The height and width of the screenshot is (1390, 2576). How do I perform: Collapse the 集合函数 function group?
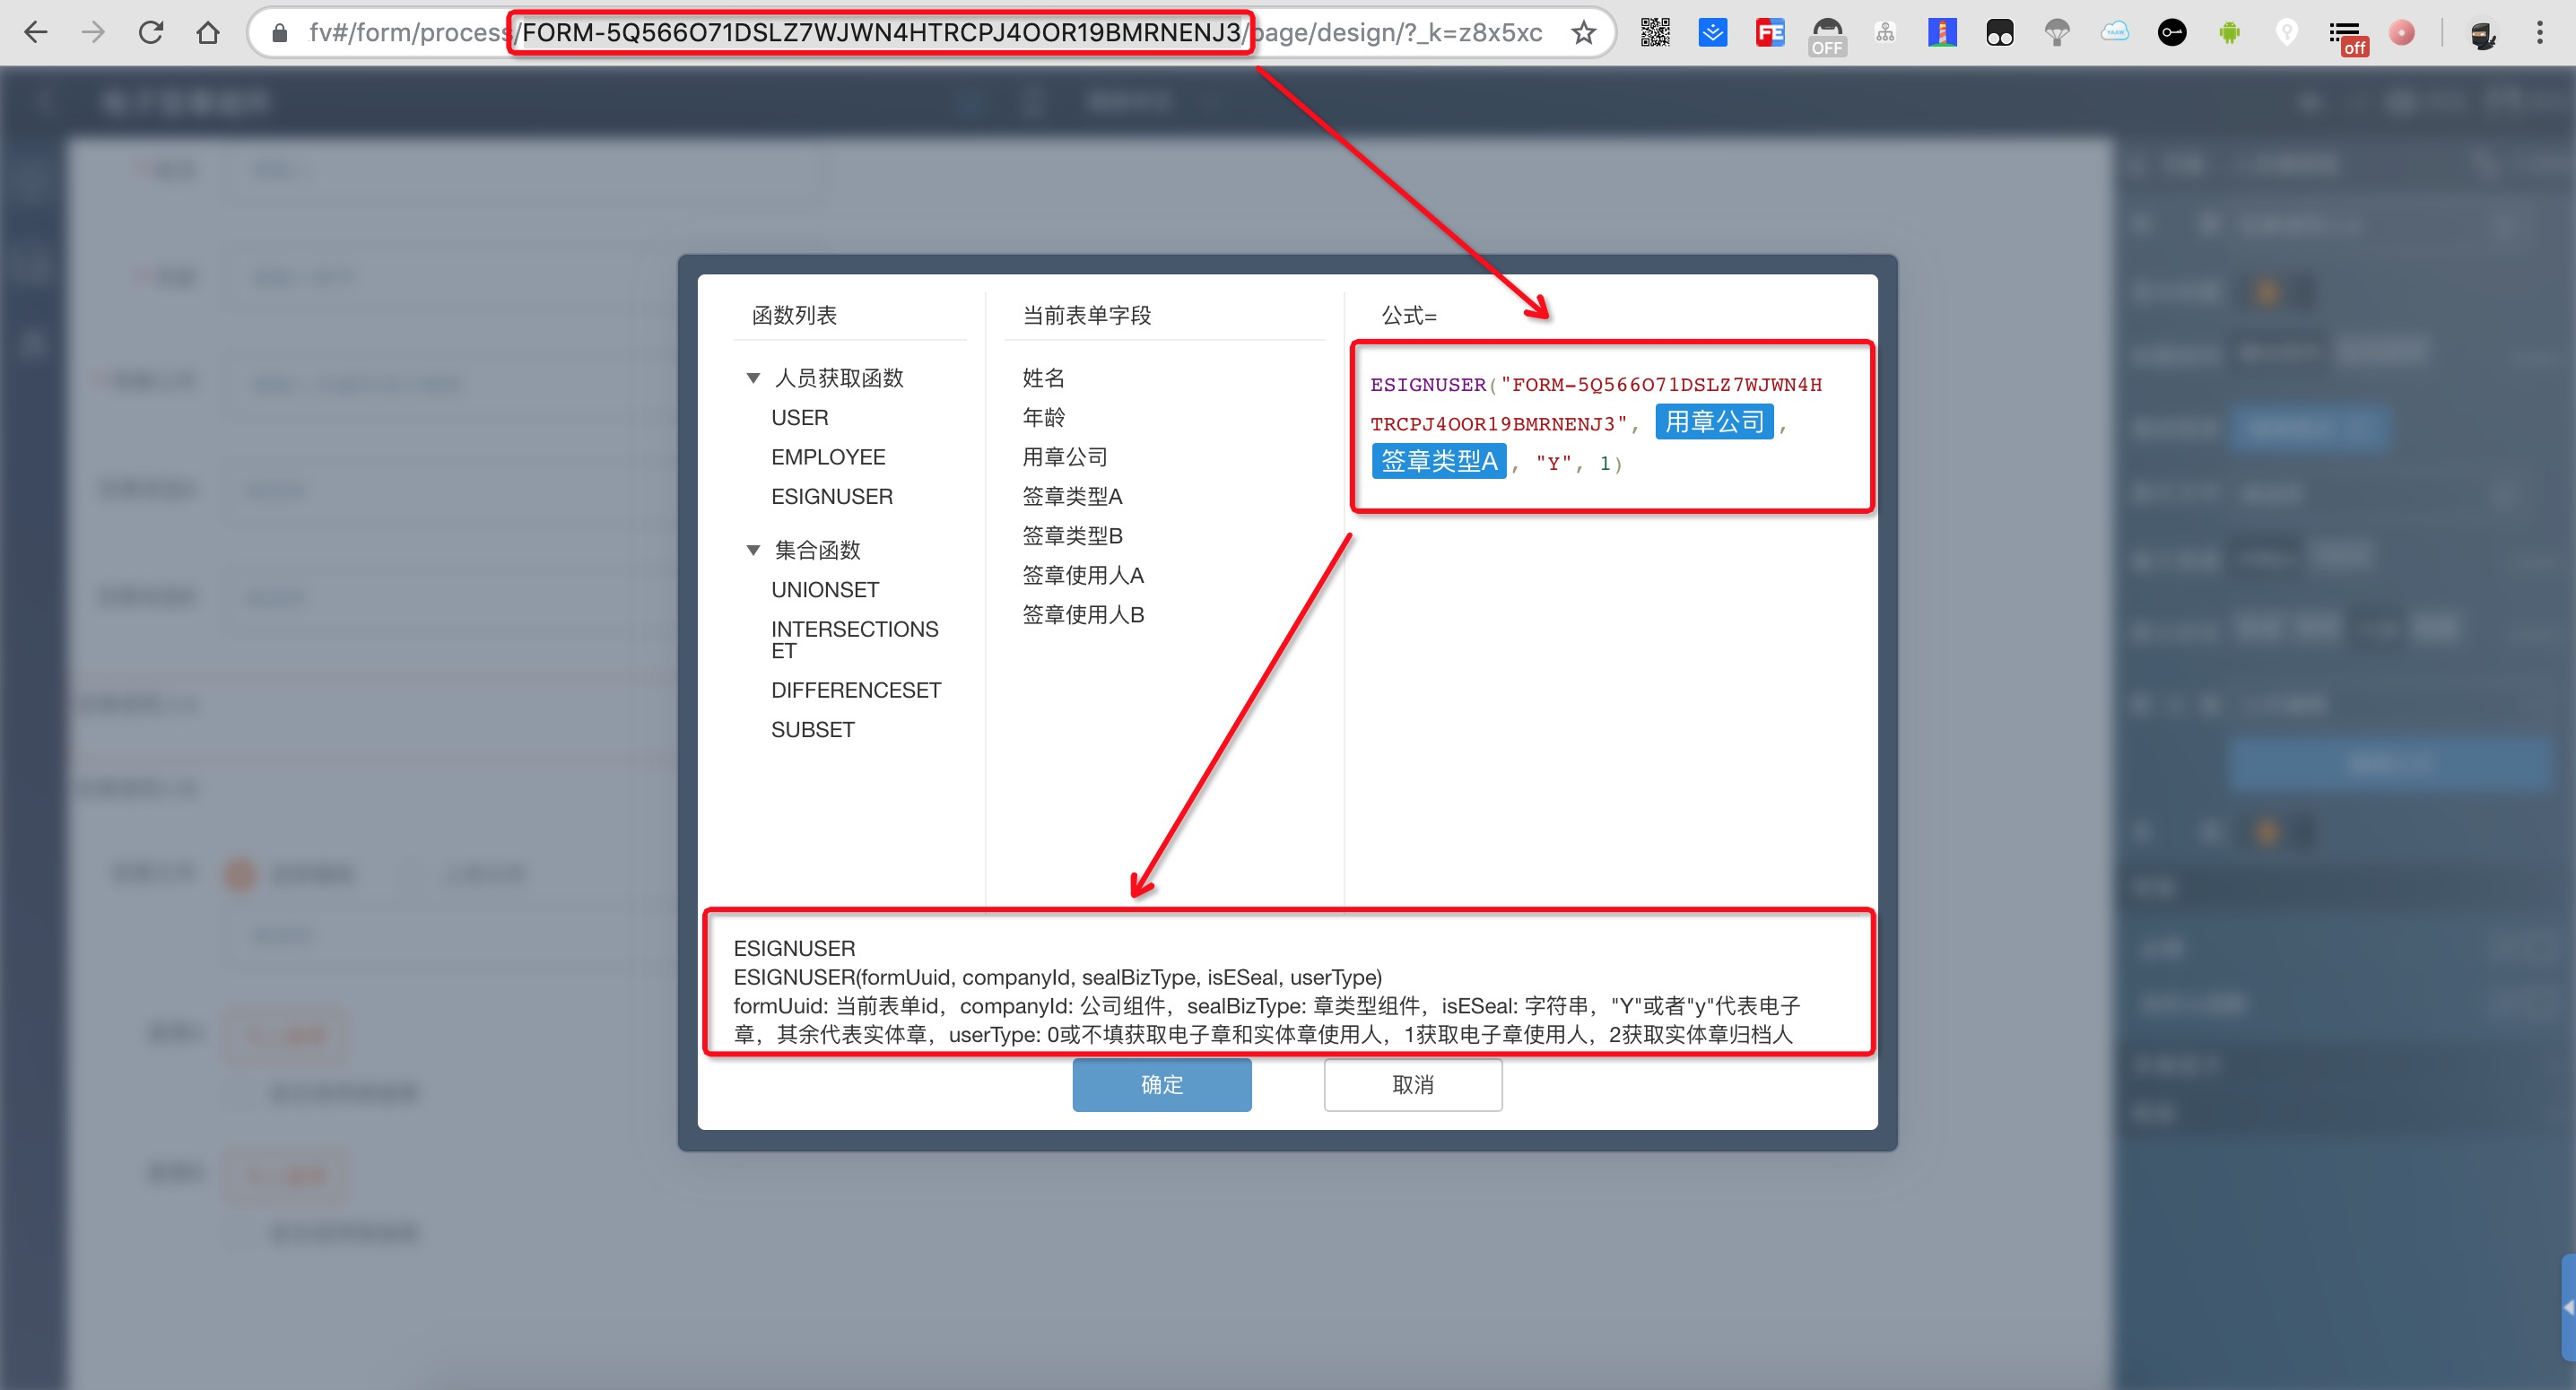coord(753,550)
